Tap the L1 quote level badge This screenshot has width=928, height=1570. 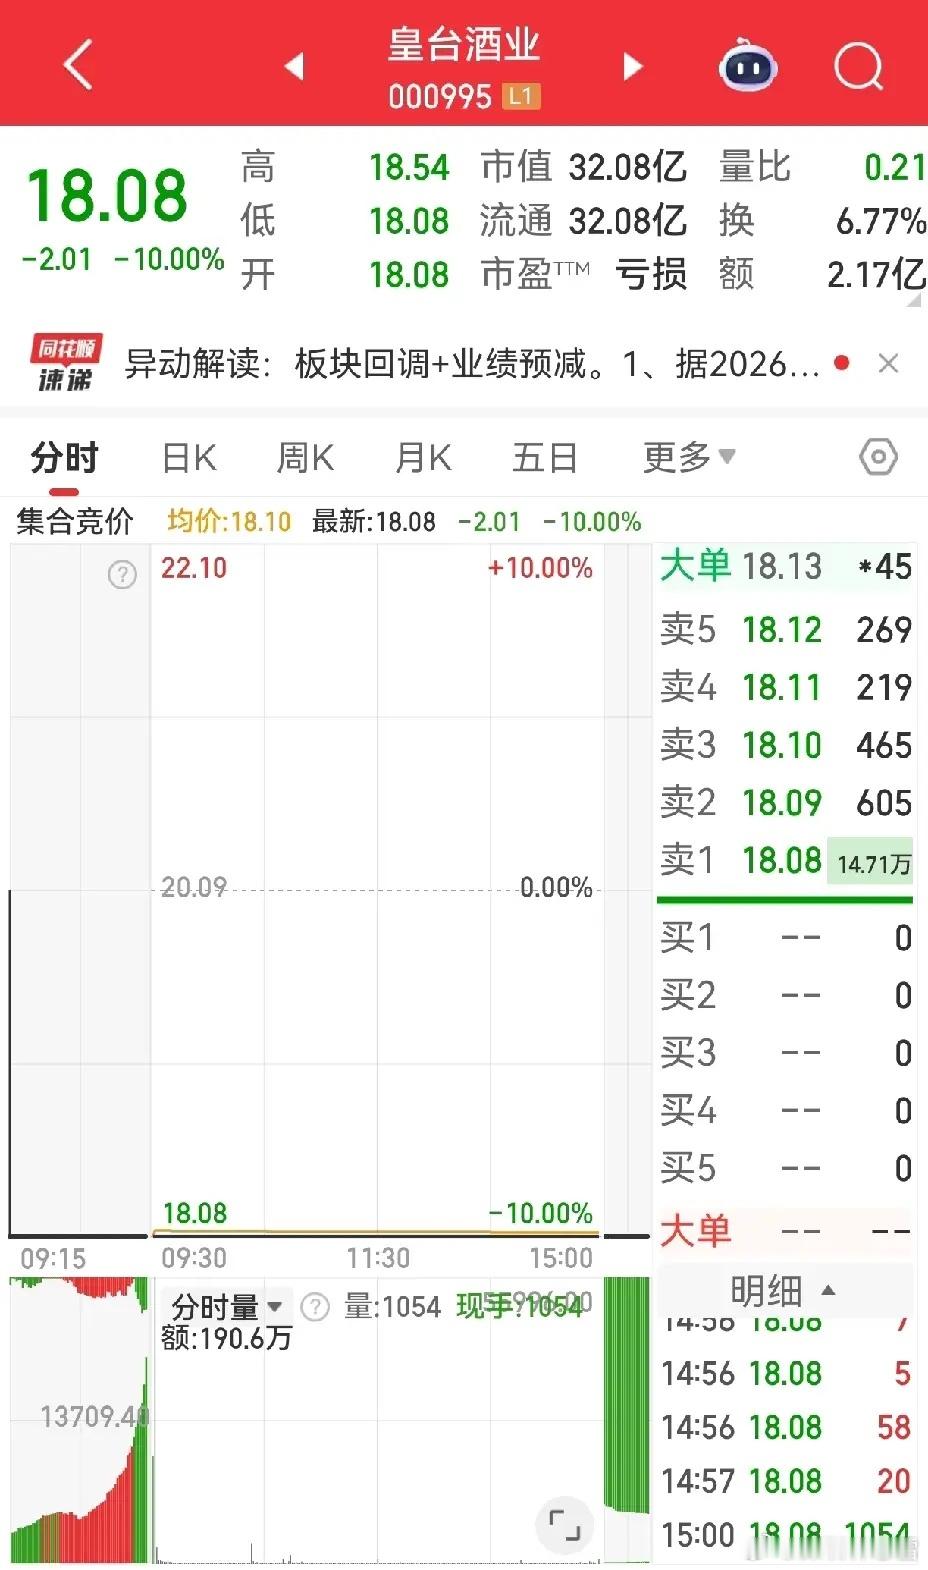520,96
